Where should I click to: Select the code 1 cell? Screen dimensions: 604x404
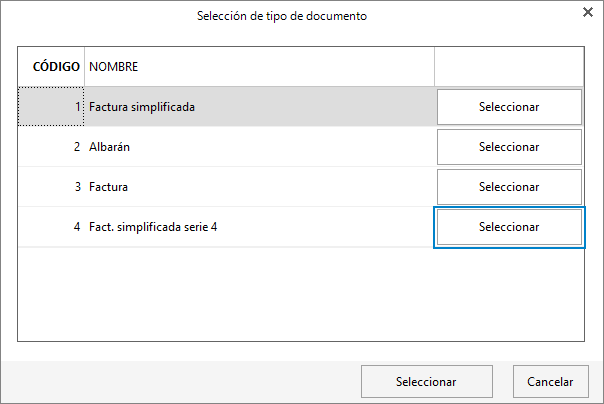(51, 107)
